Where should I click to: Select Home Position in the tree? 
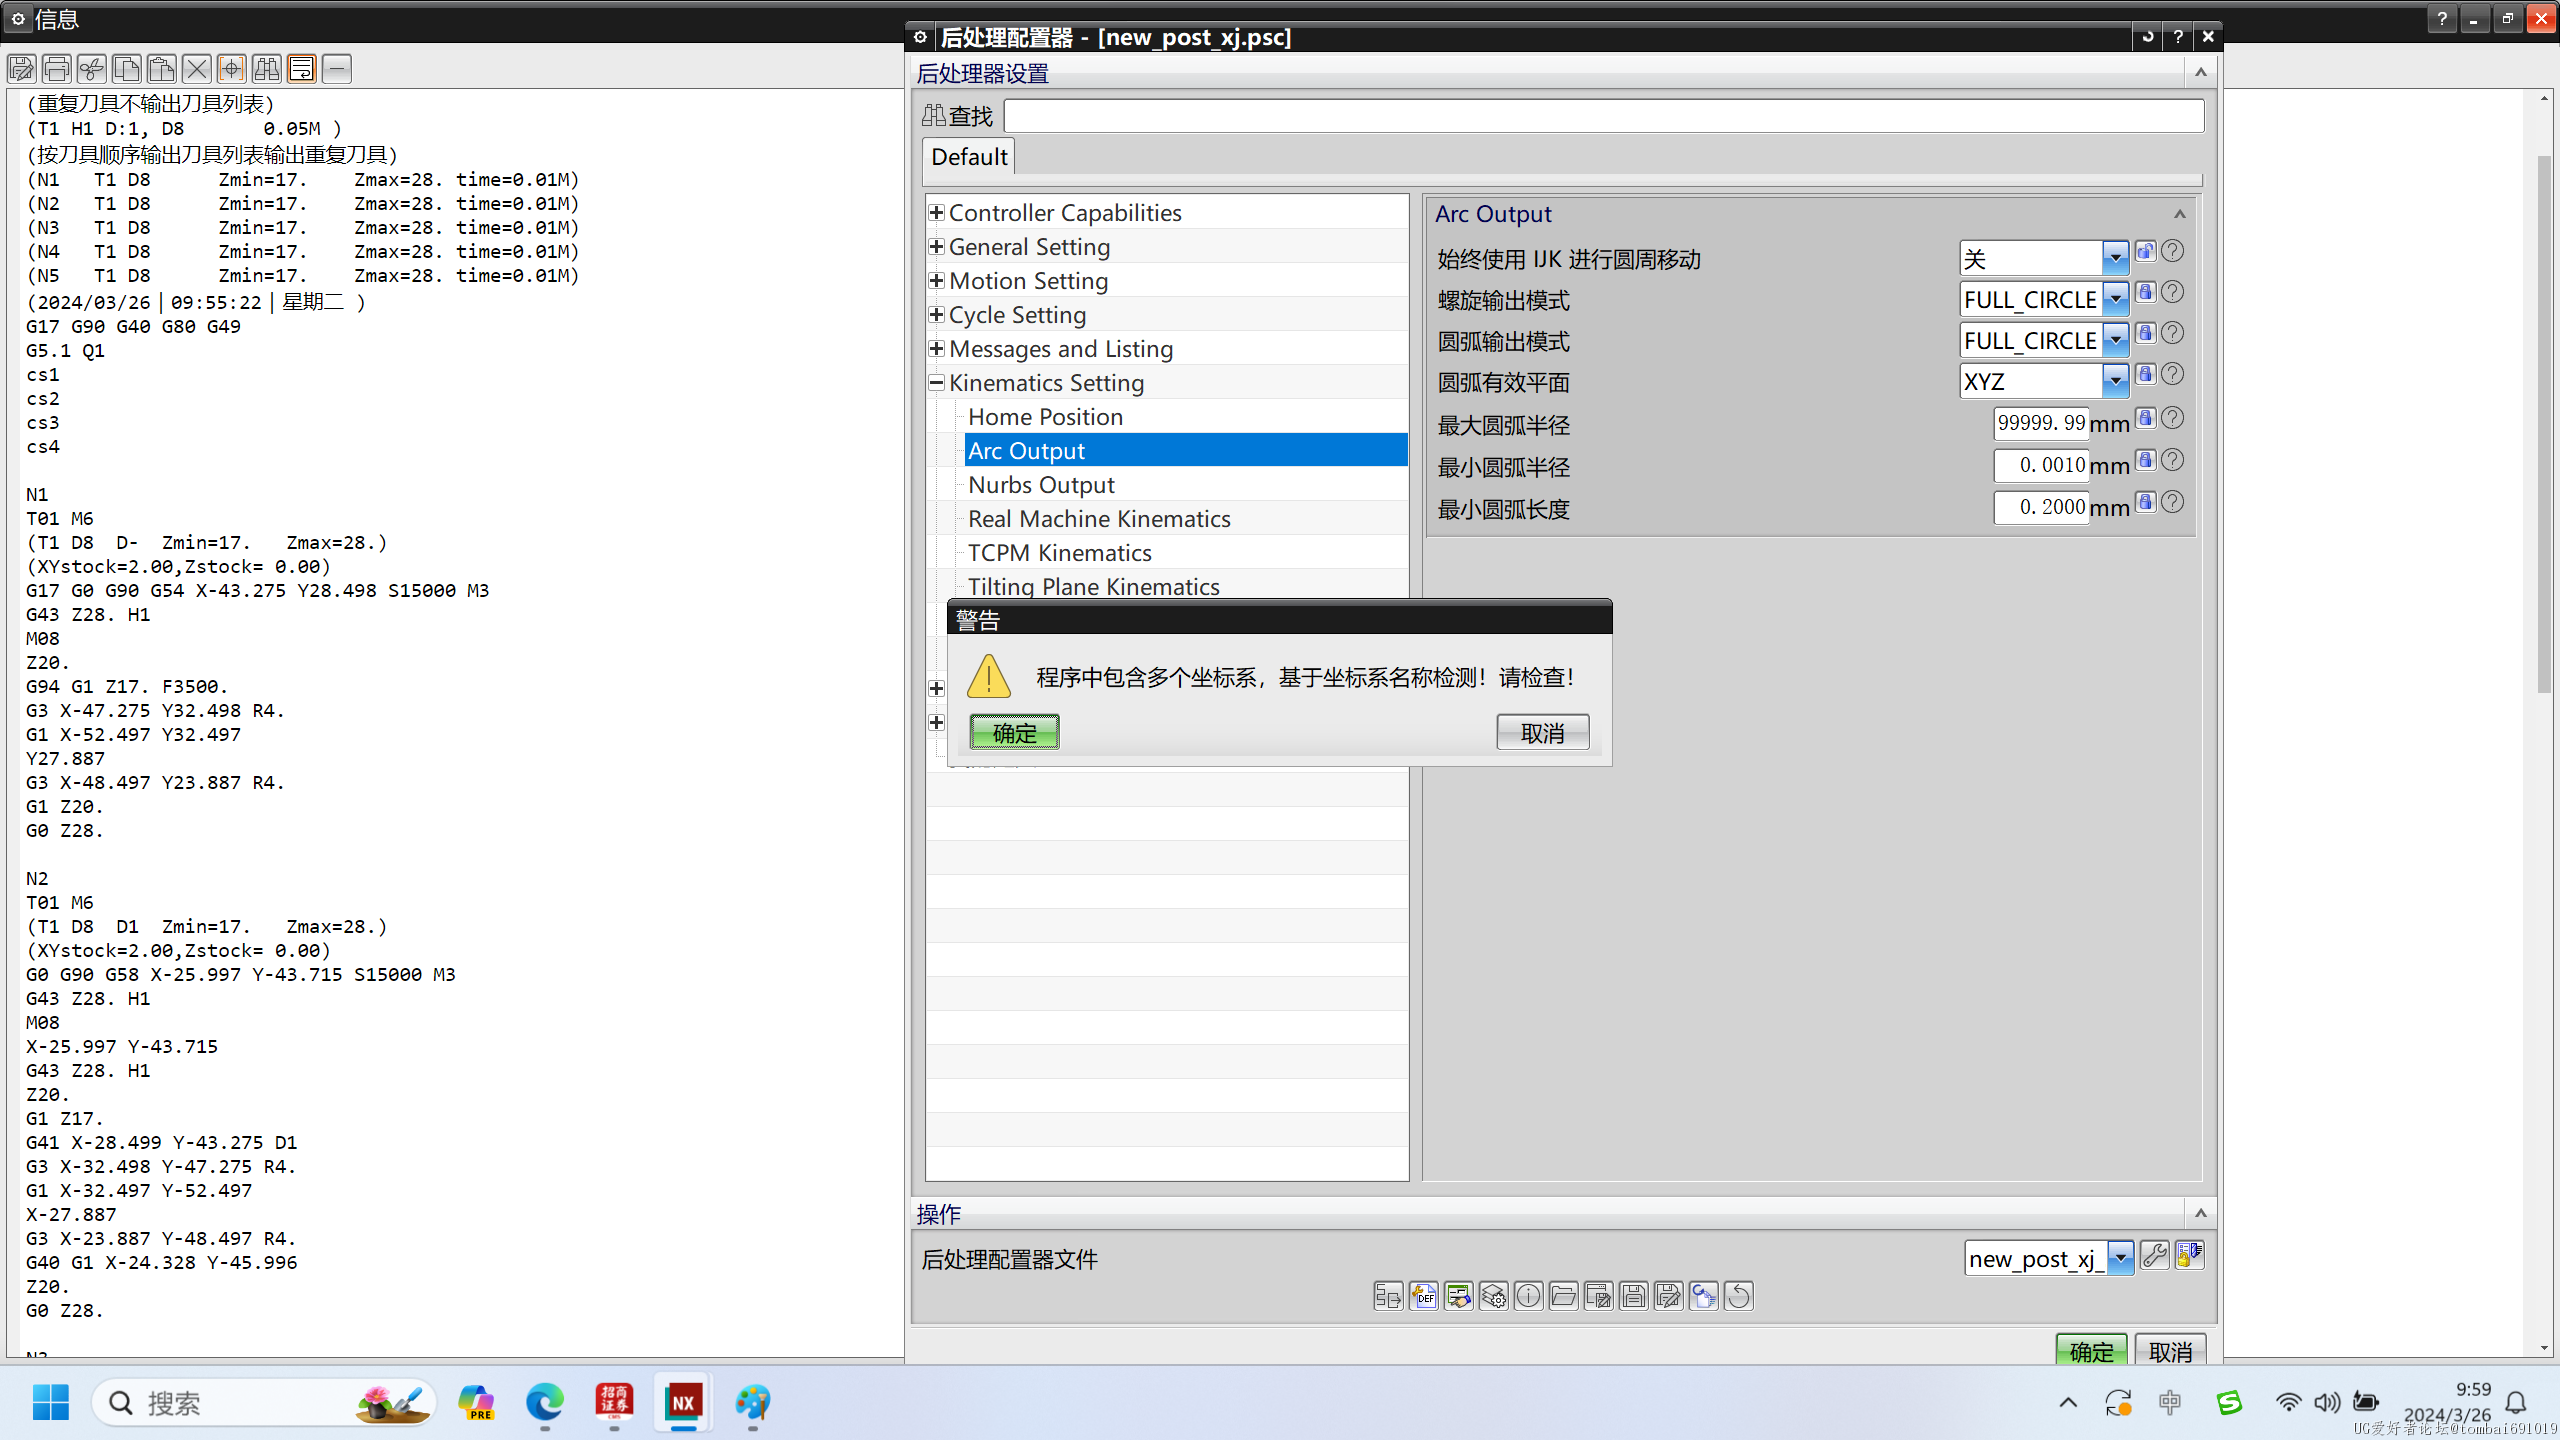pos(1045,417)
